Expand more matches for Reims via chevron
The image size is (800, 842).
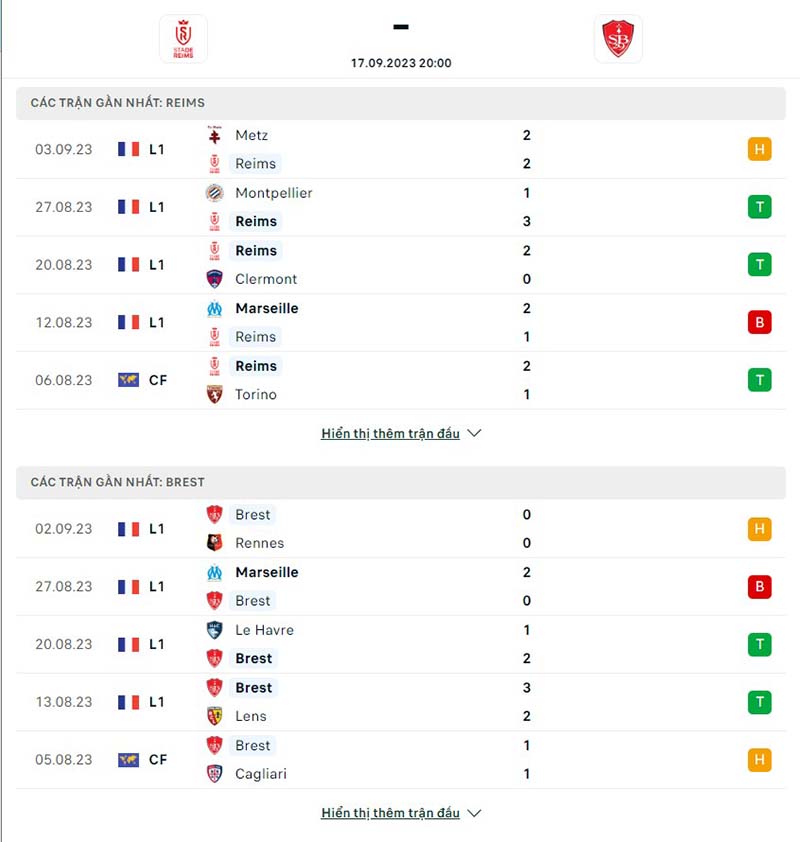473,433
